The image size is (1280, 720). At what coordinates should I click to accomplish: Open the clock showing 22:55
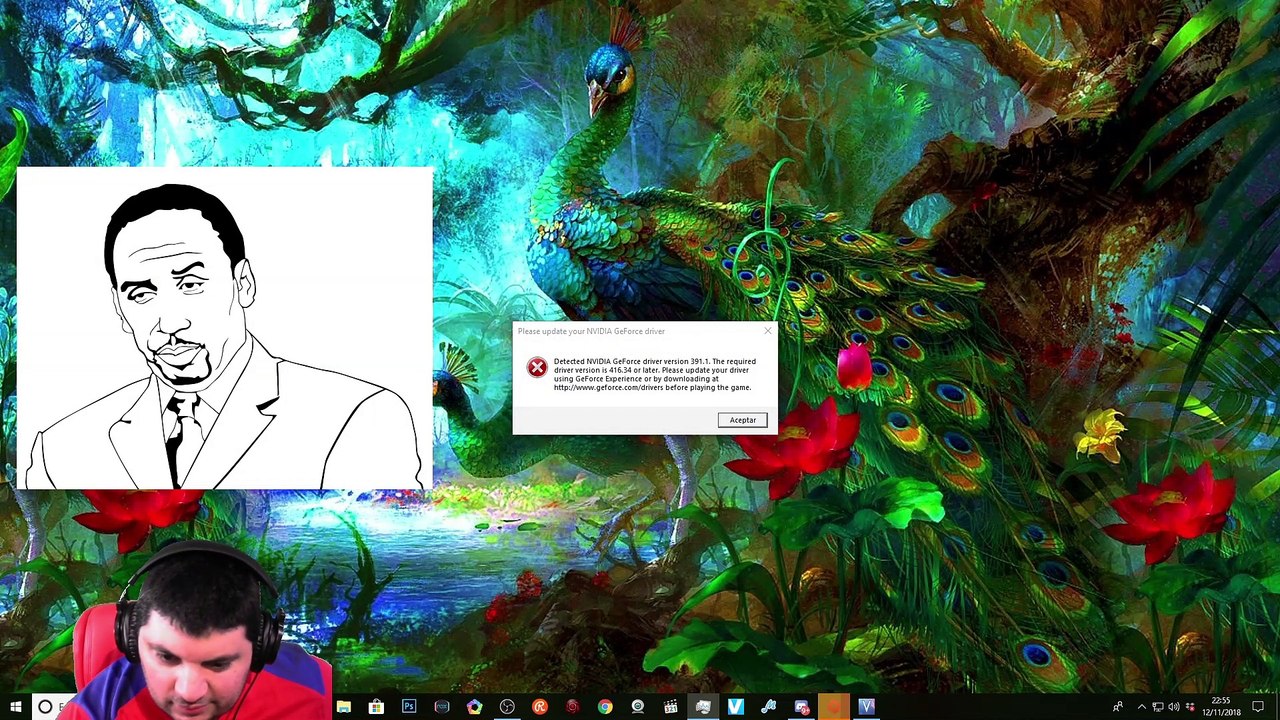pos(1221,707)
